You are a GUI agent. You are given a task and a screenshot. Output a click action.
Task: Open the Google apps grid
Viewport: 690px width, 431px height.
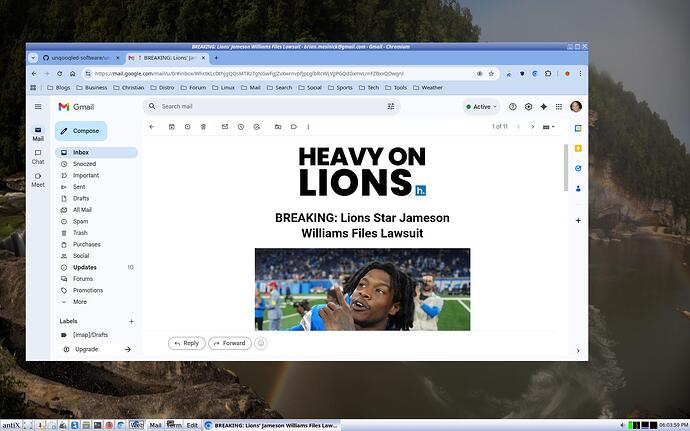pyautogui.click(x=559, y=107)
